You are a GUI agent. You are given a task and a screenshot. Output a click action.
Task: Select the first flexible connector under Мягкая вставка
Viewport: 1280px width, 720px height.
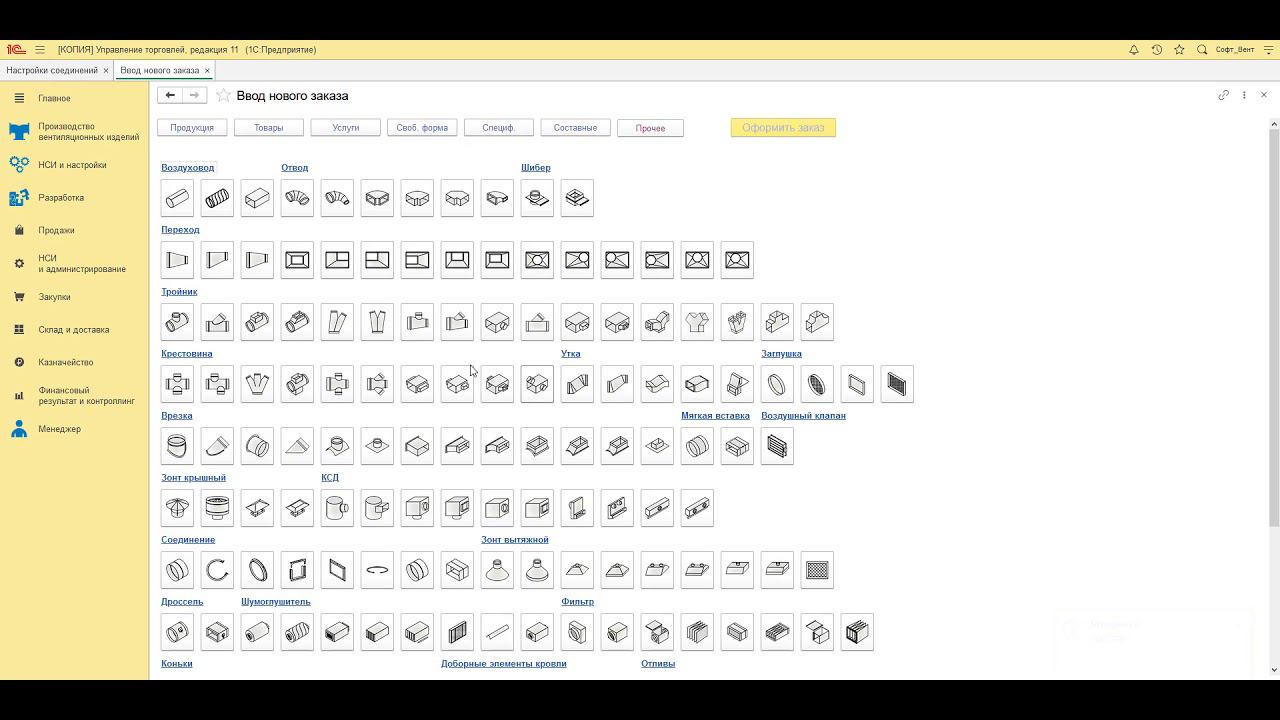(x=697, y=446)
